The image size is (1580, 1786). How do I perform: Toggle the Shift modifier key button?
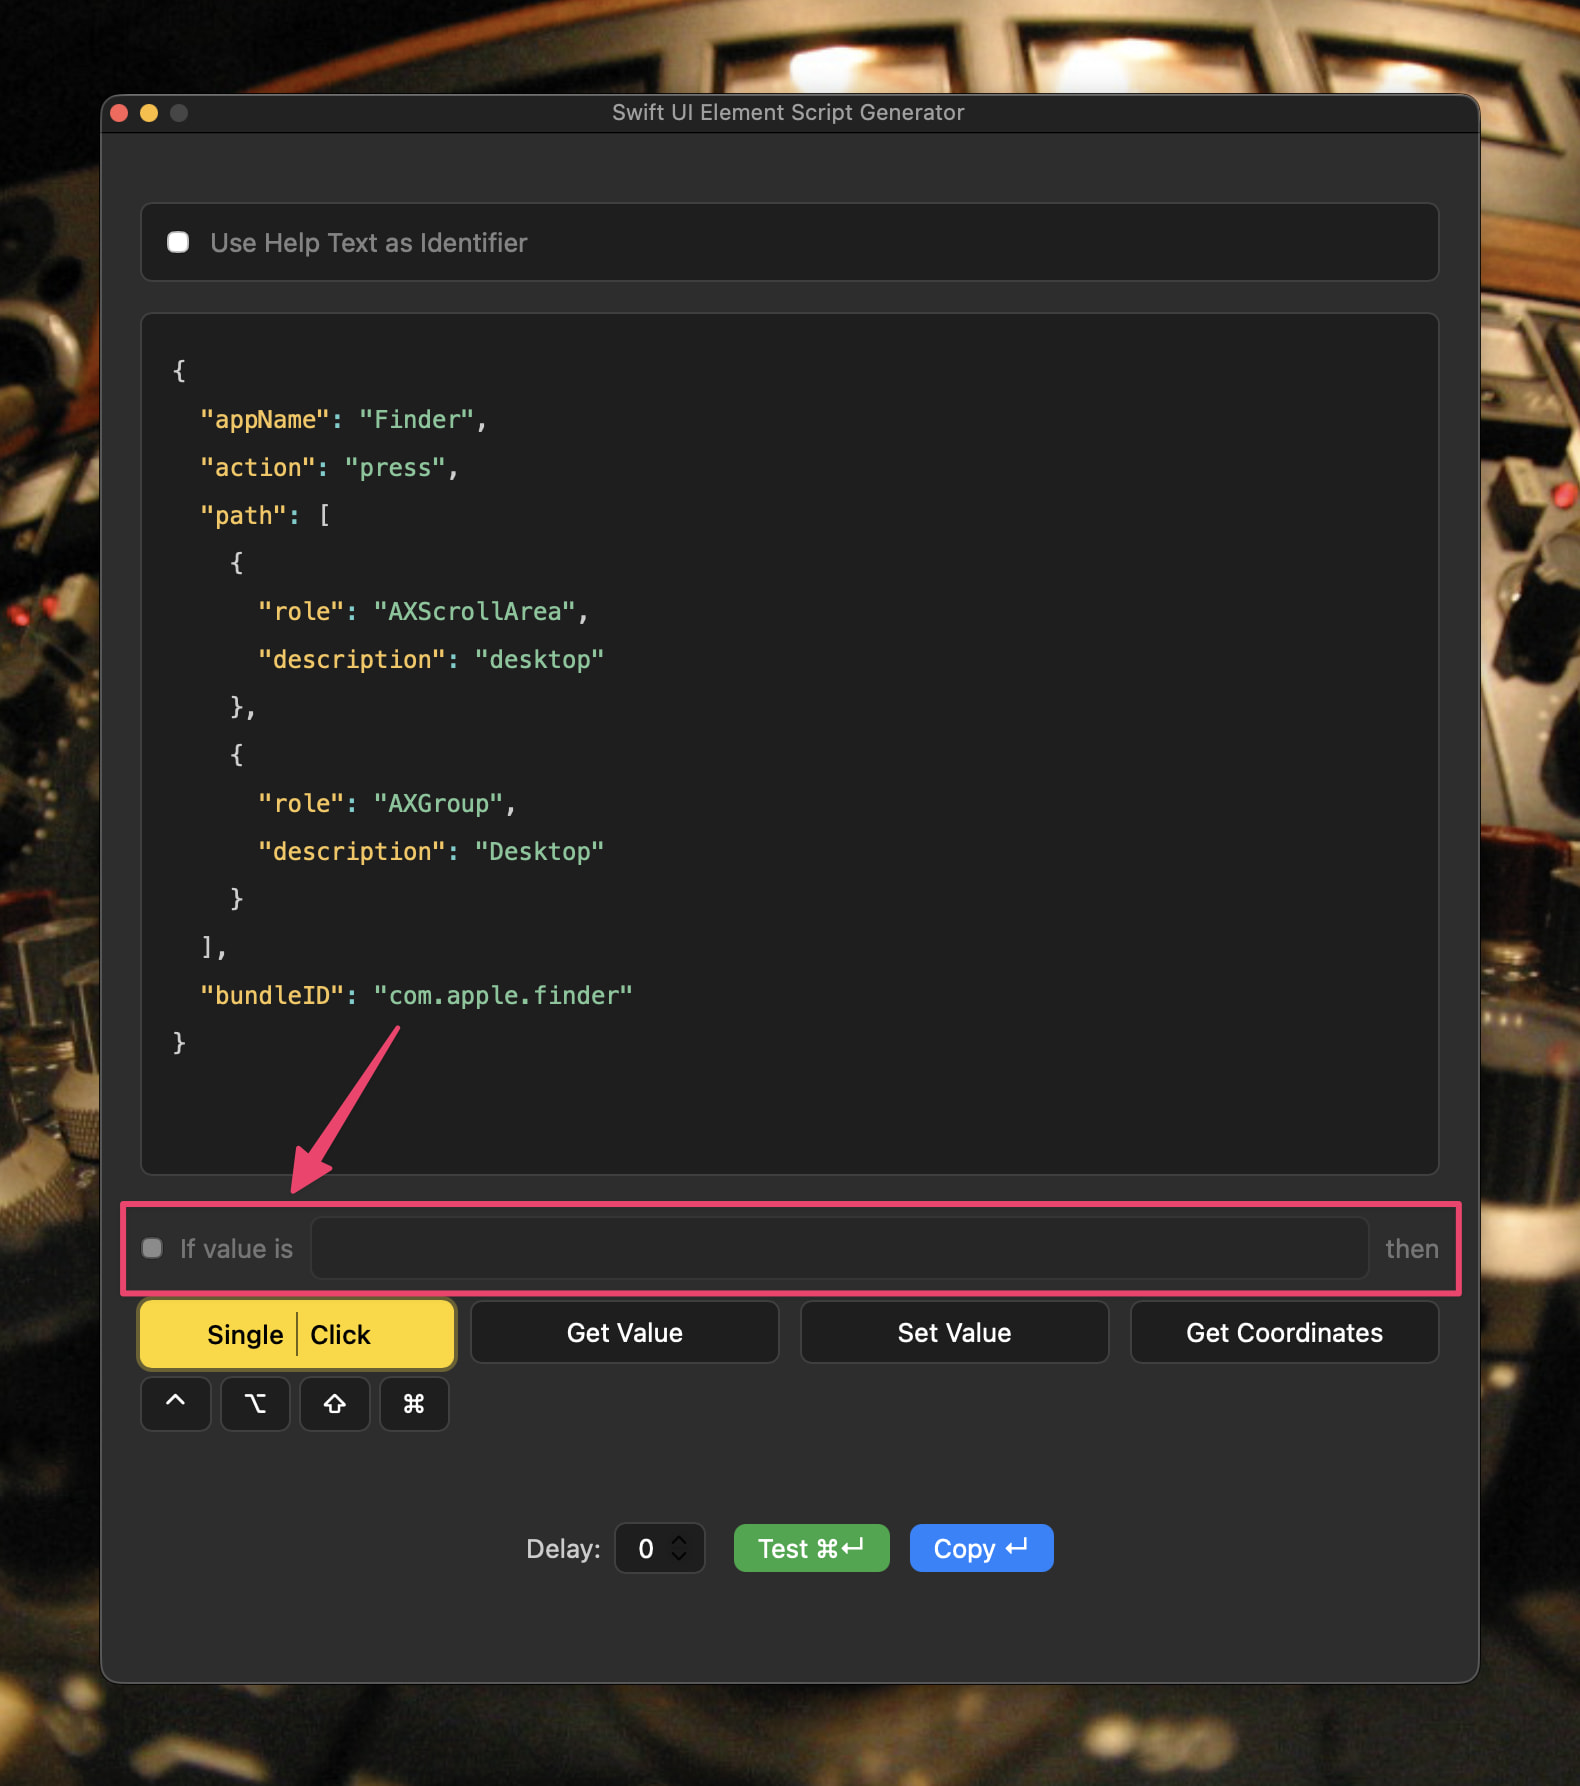(335, 1403)
